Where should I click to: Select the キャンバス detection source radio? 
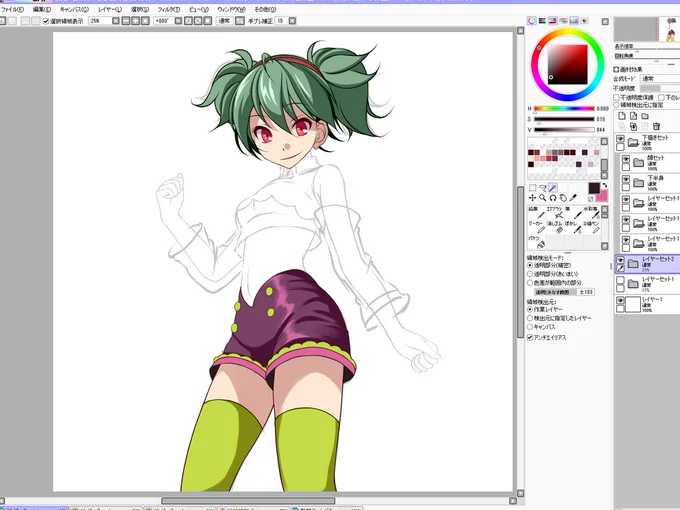[x=530, y=327]
